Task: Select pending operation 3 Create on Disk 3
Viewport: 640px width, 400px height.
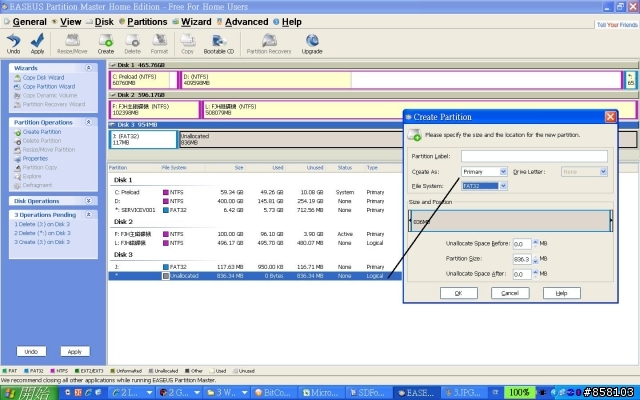Action: pyautogui.click(x=42, y=242)
